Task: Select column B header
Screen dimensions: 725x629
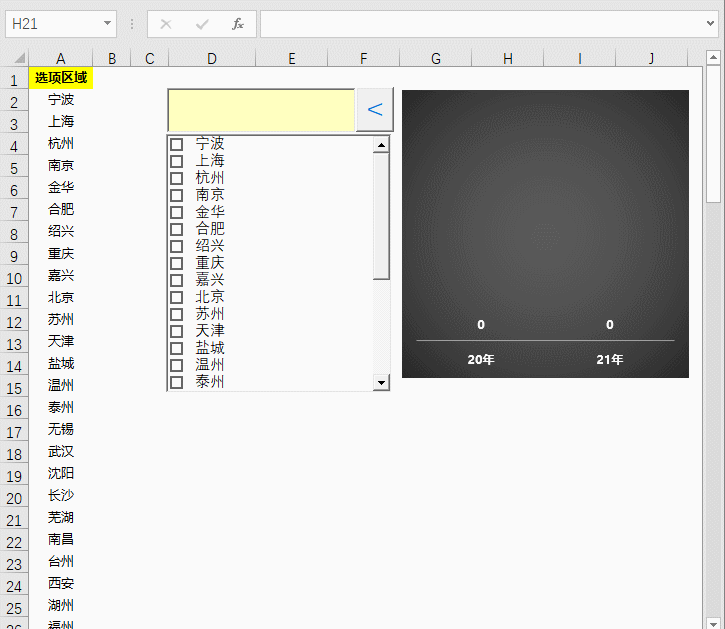Action: [x=112, y=58]
